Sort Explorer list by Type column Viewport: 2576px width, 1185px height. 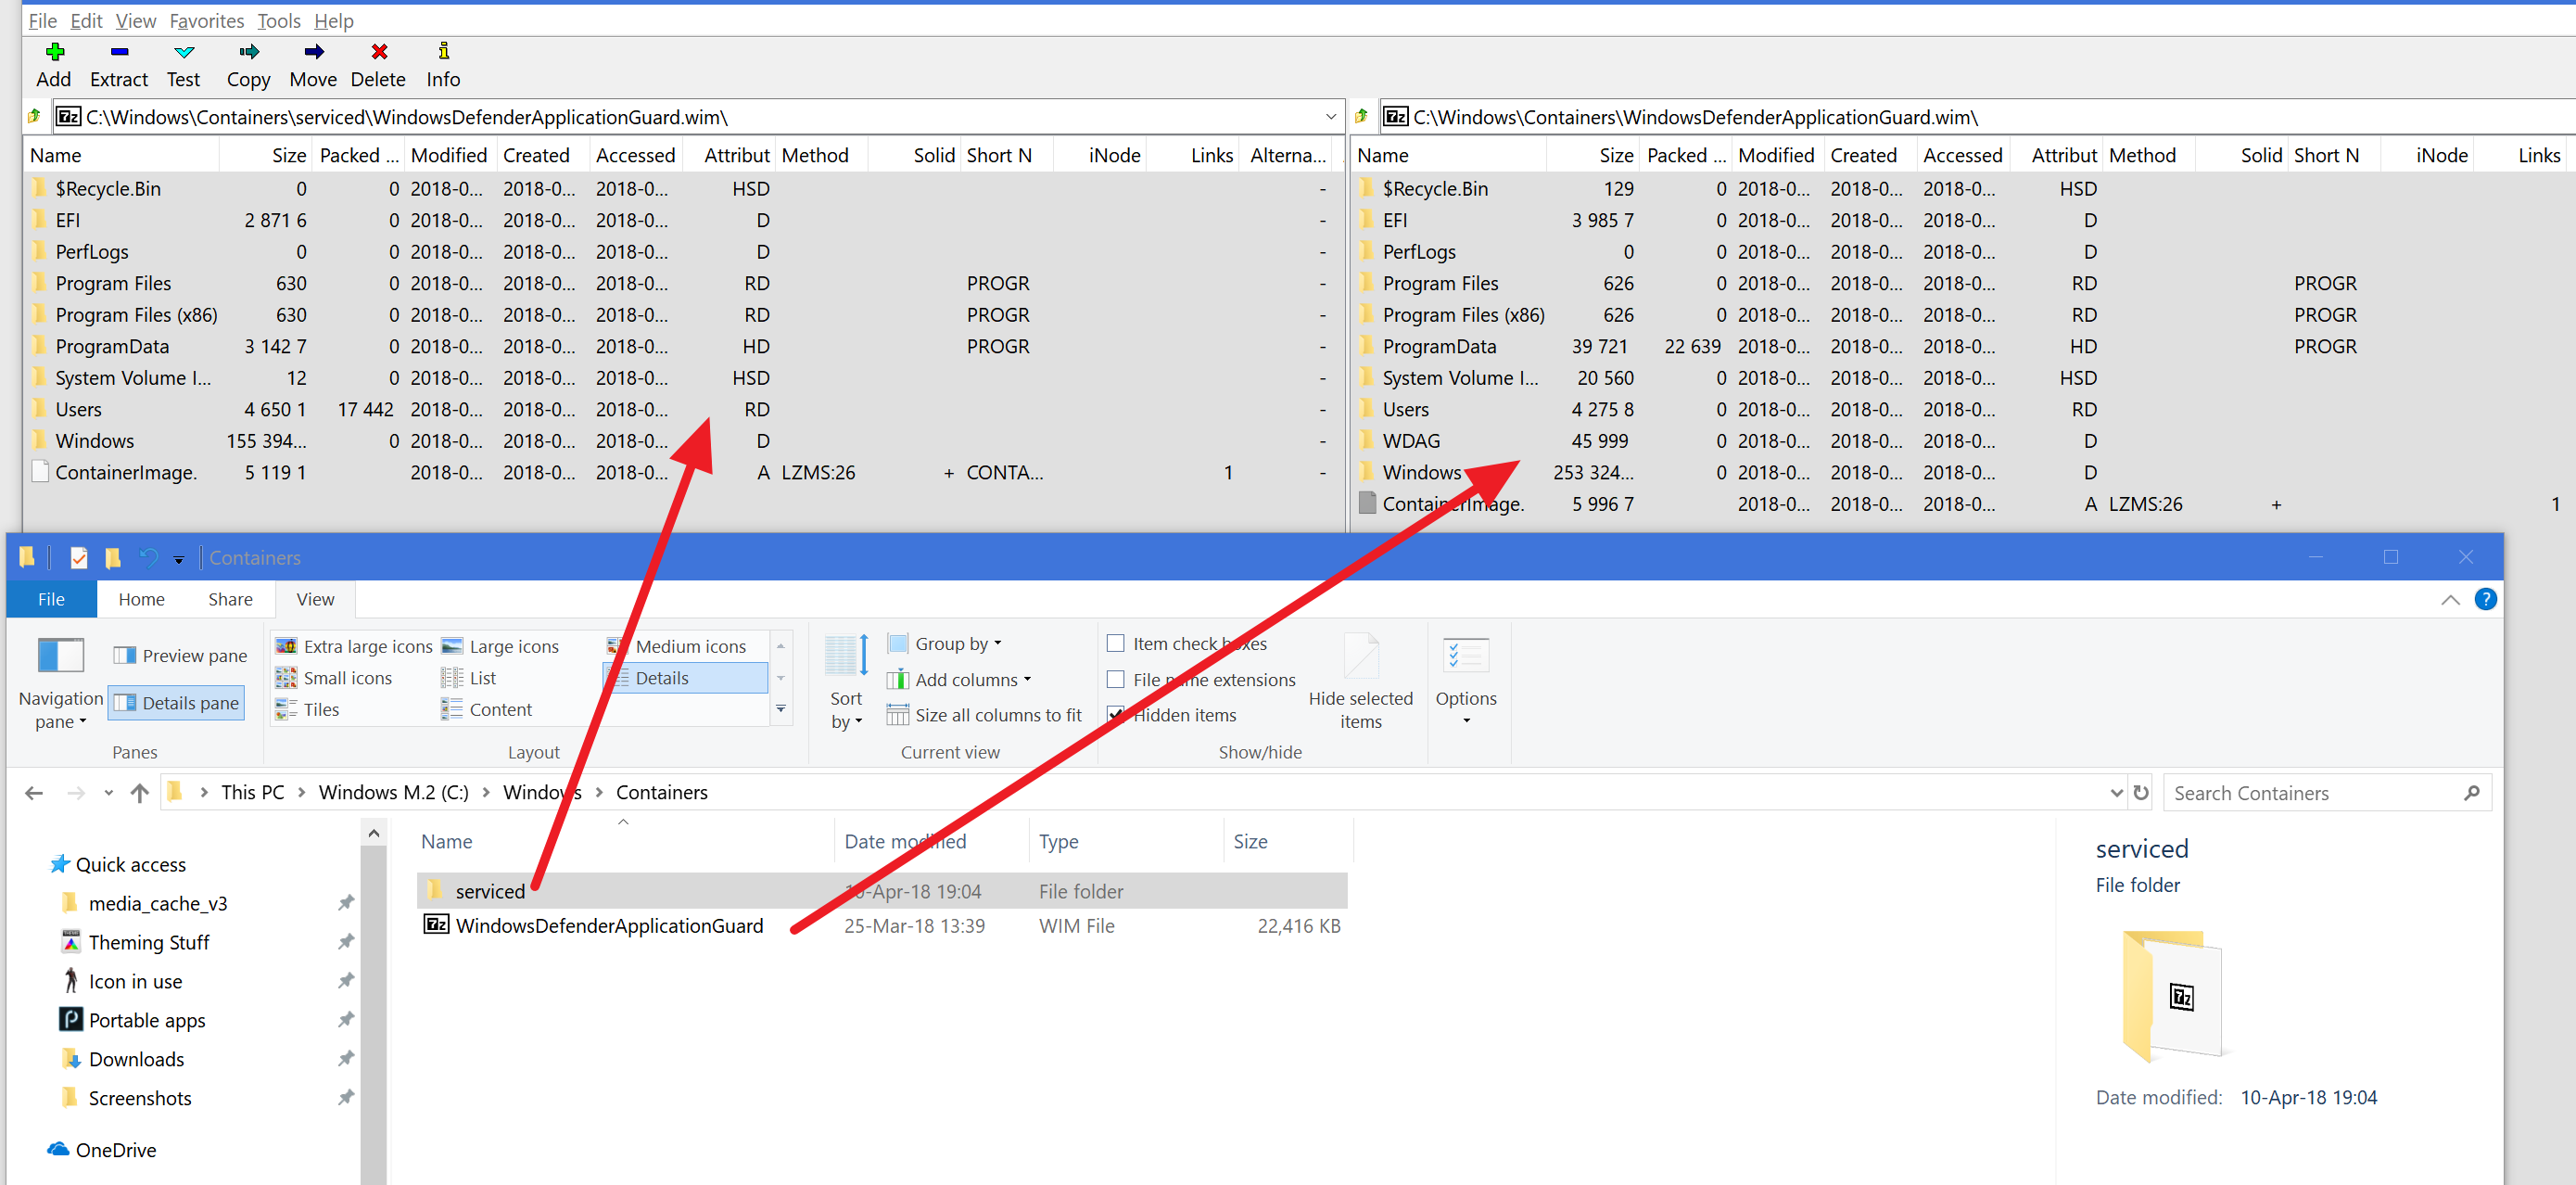point(1125,842)
